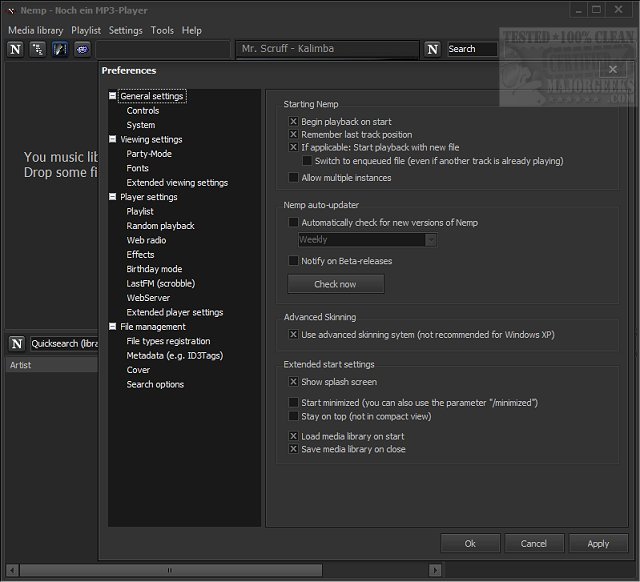Screen dimensions: 640x582
Task: Collapse the Viewing settings tree node
Action: coord(113,139)
